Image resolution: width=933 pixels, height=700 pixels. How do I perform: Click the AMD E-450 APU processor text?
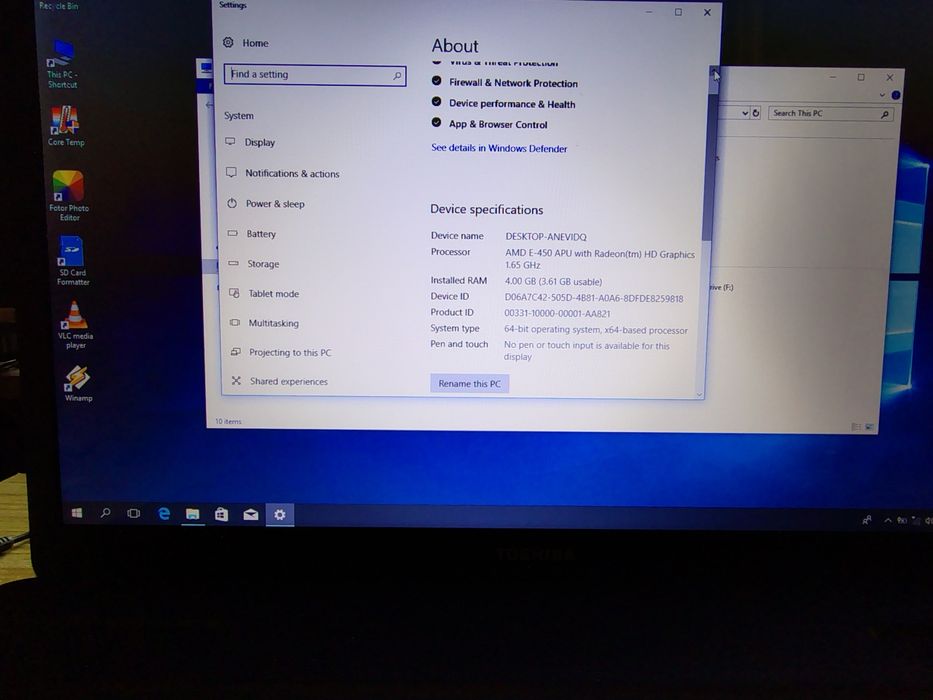click(x=600, y=259)
